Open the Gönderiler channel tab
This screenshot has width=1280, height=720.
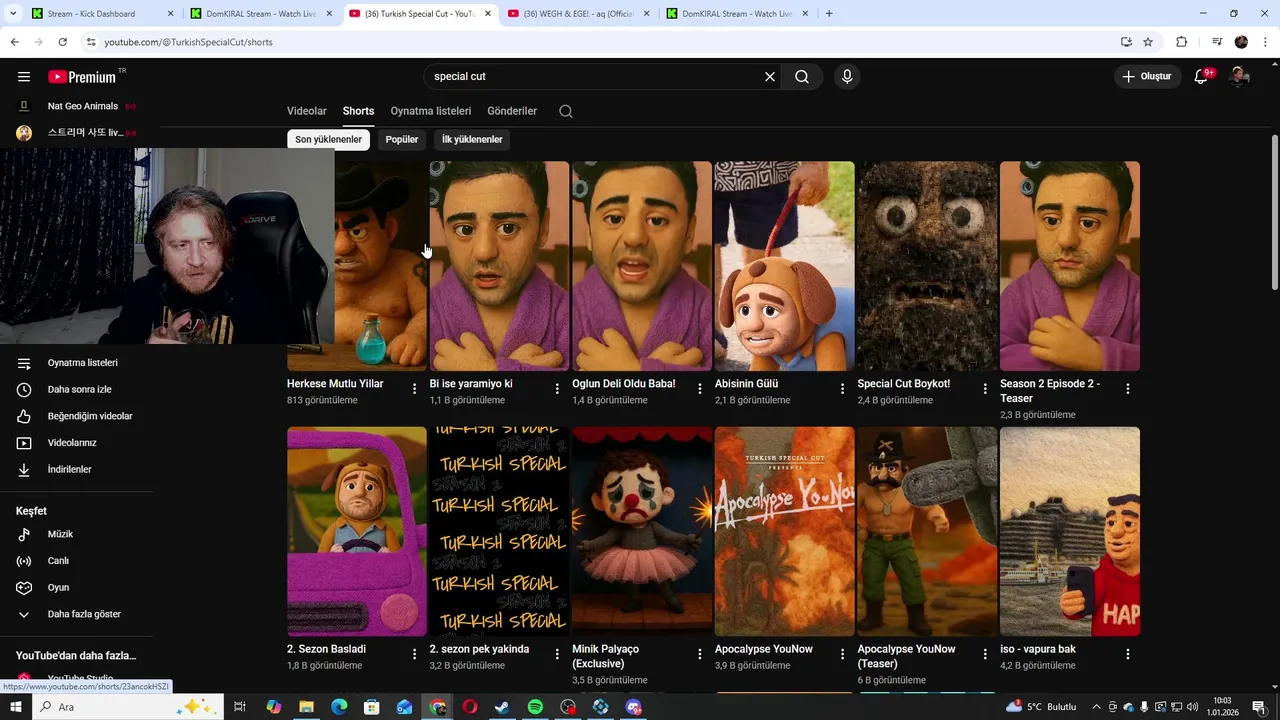512,111
